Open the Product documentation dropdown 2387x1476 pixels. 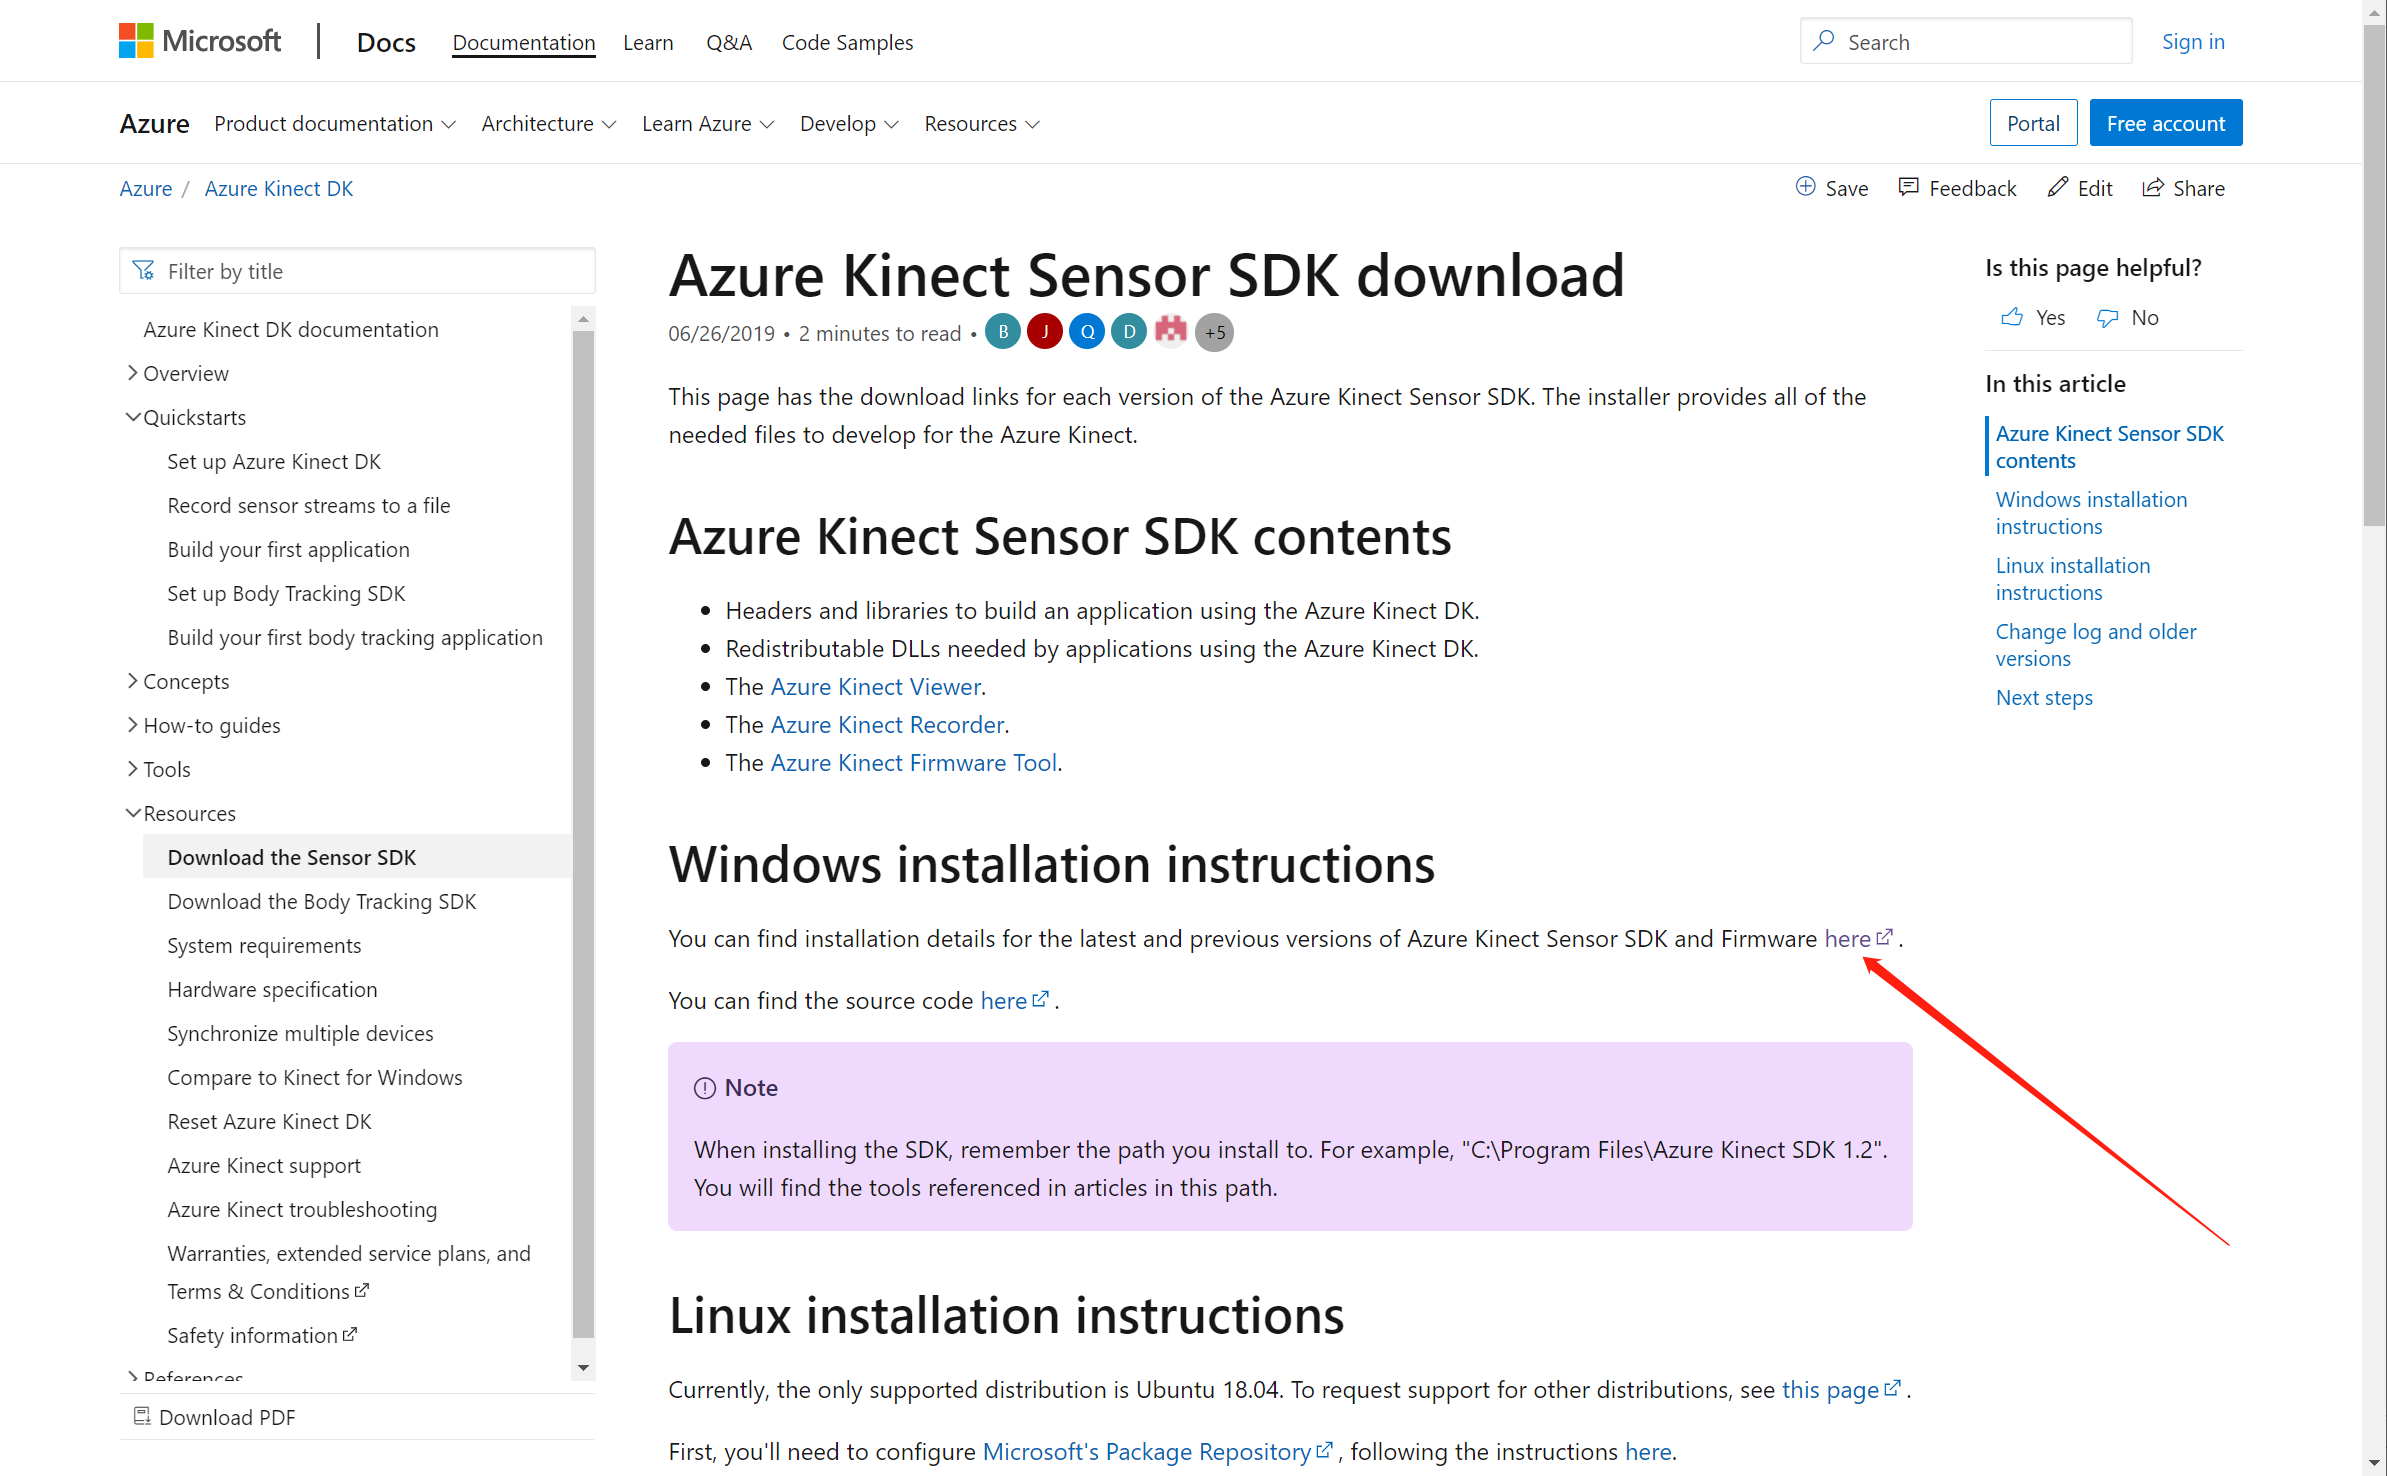(x=331, y=123)
